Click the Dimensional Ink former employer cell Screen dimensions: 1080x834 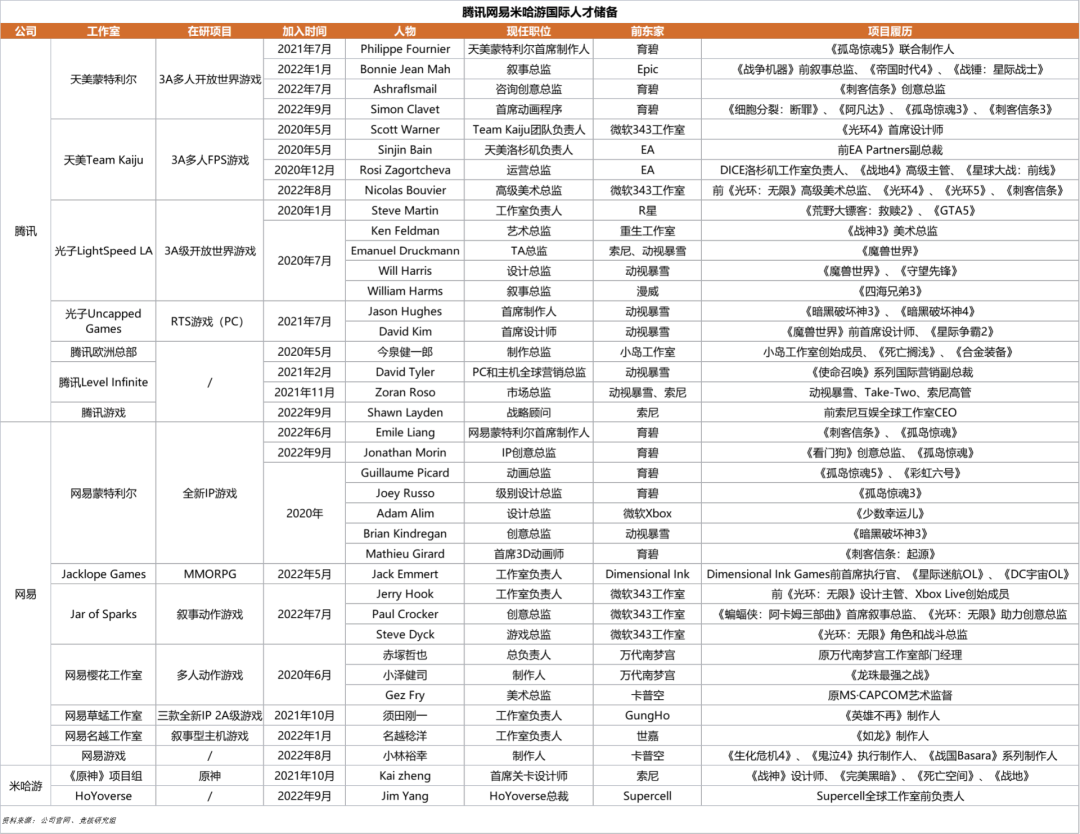[x=647, y=574]
